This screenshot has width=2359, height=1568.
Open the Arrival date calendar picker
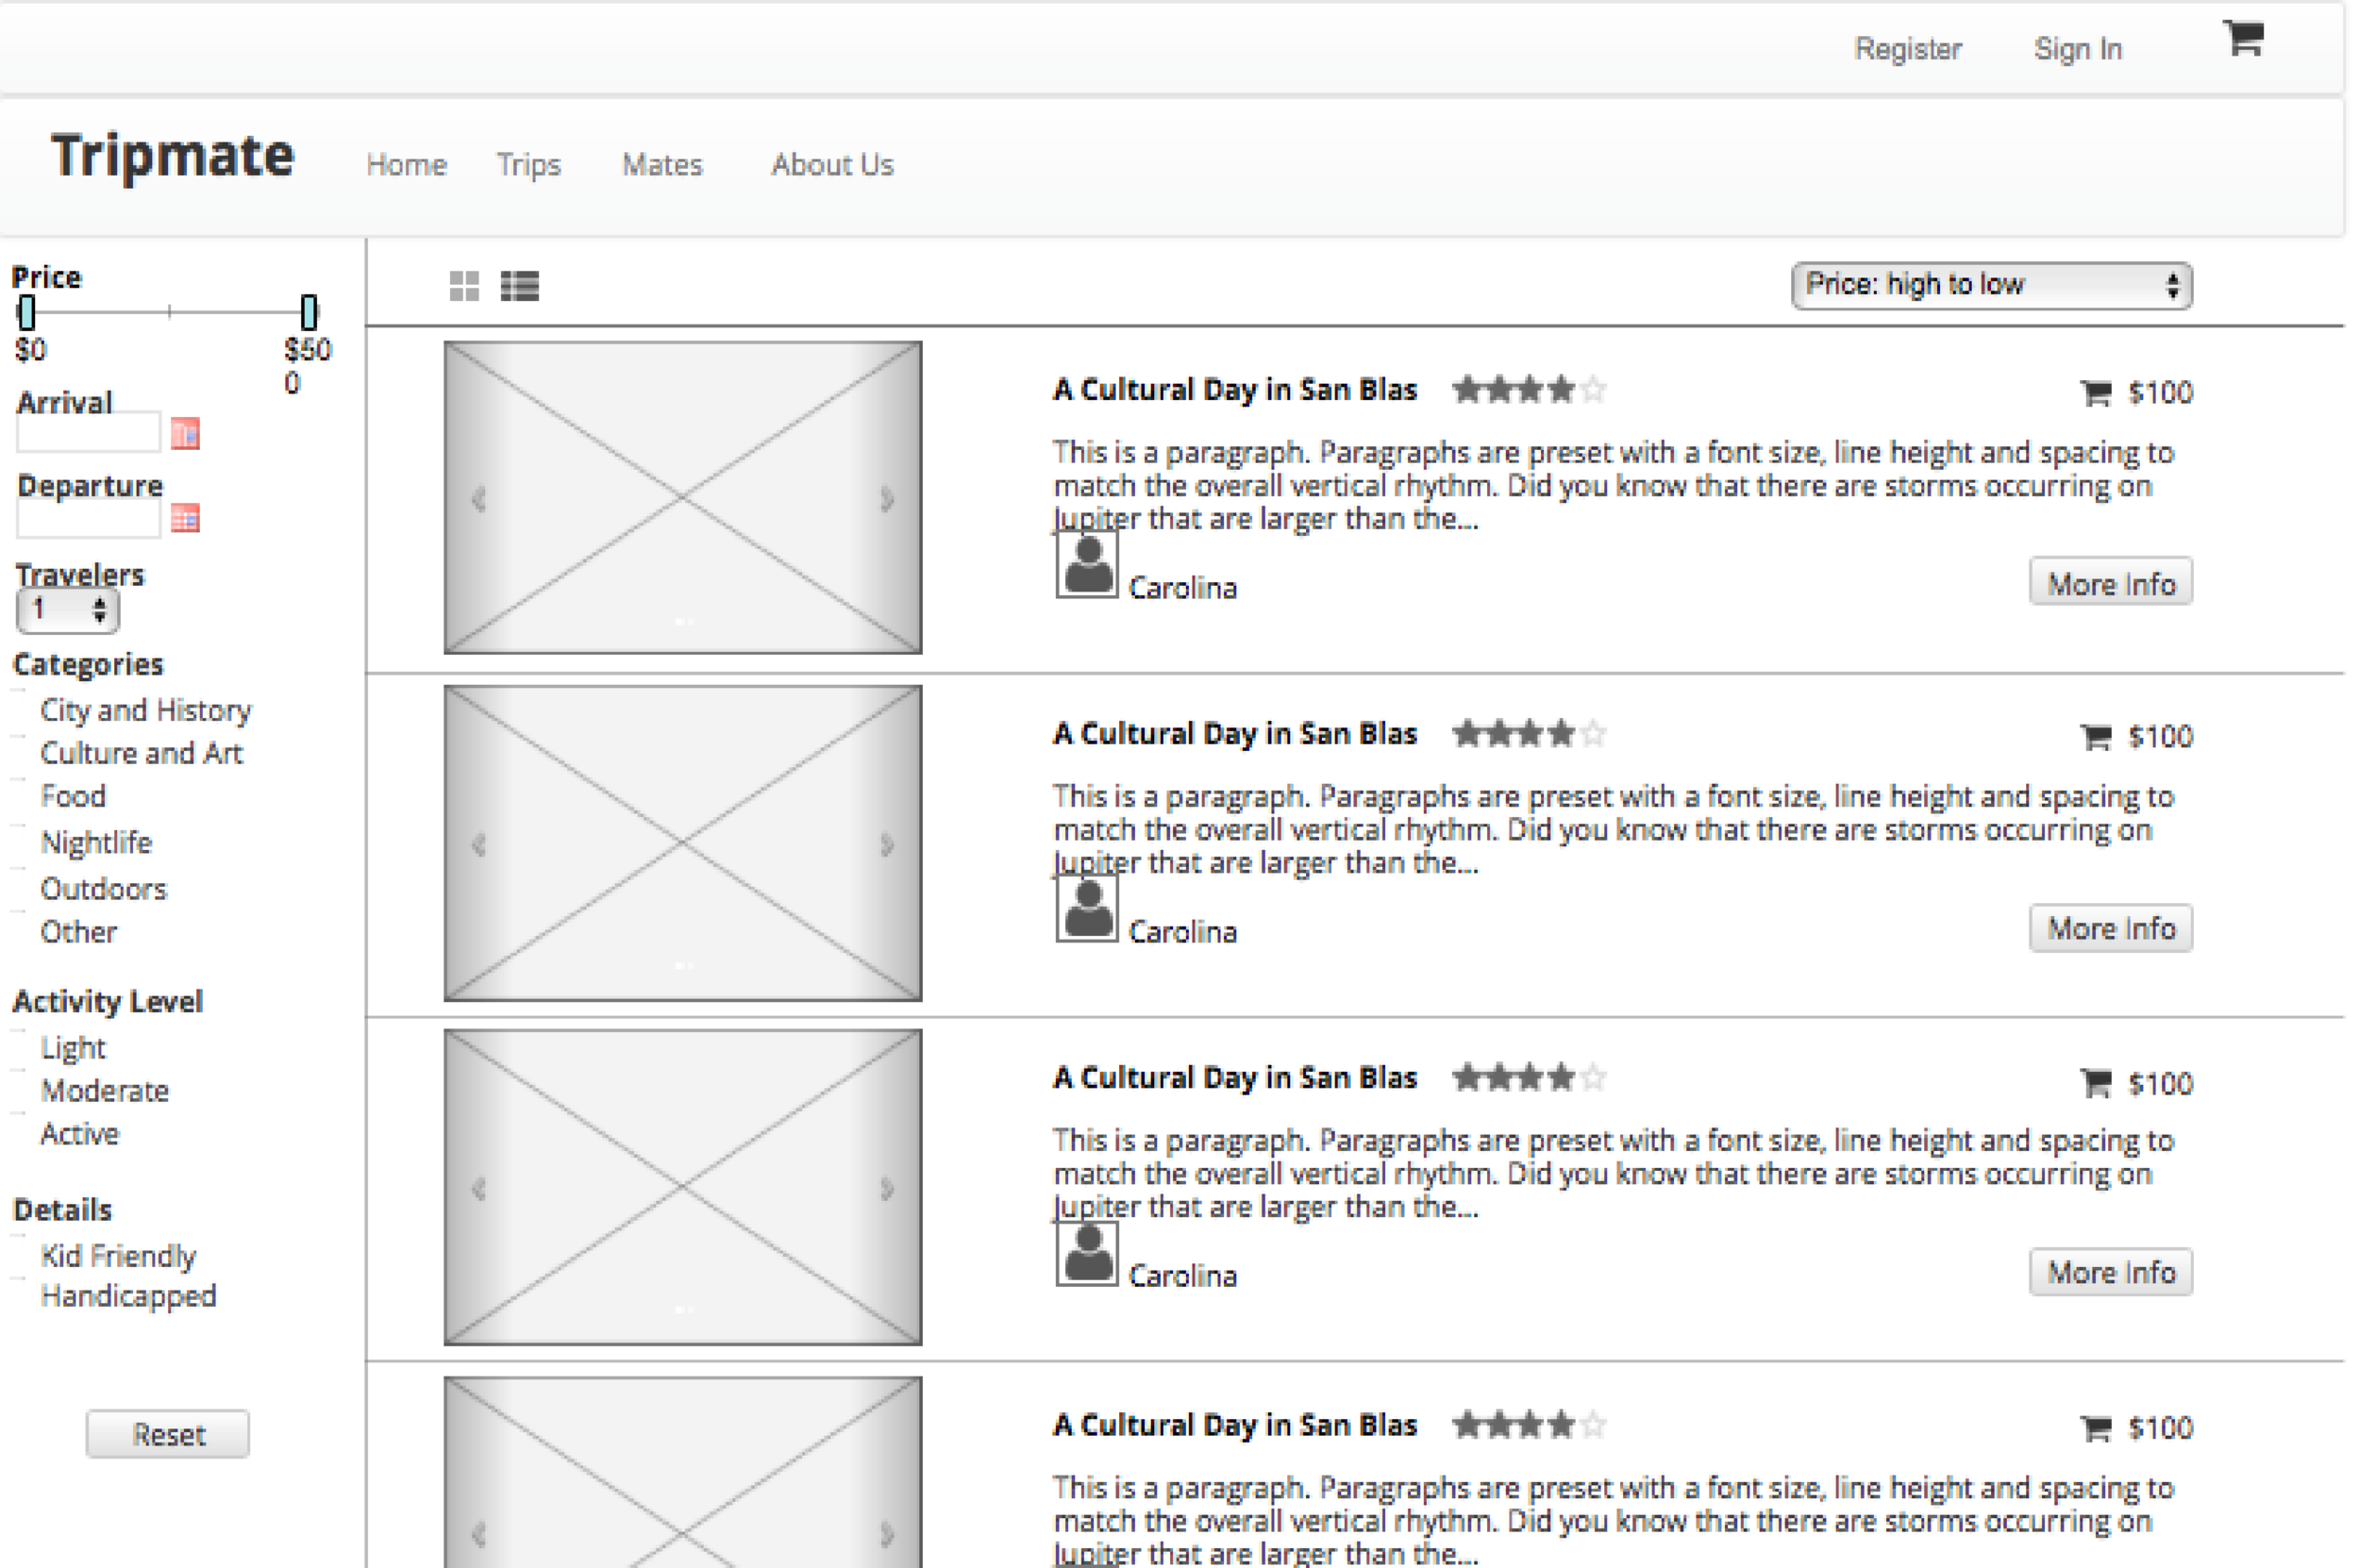pos(184,433)
